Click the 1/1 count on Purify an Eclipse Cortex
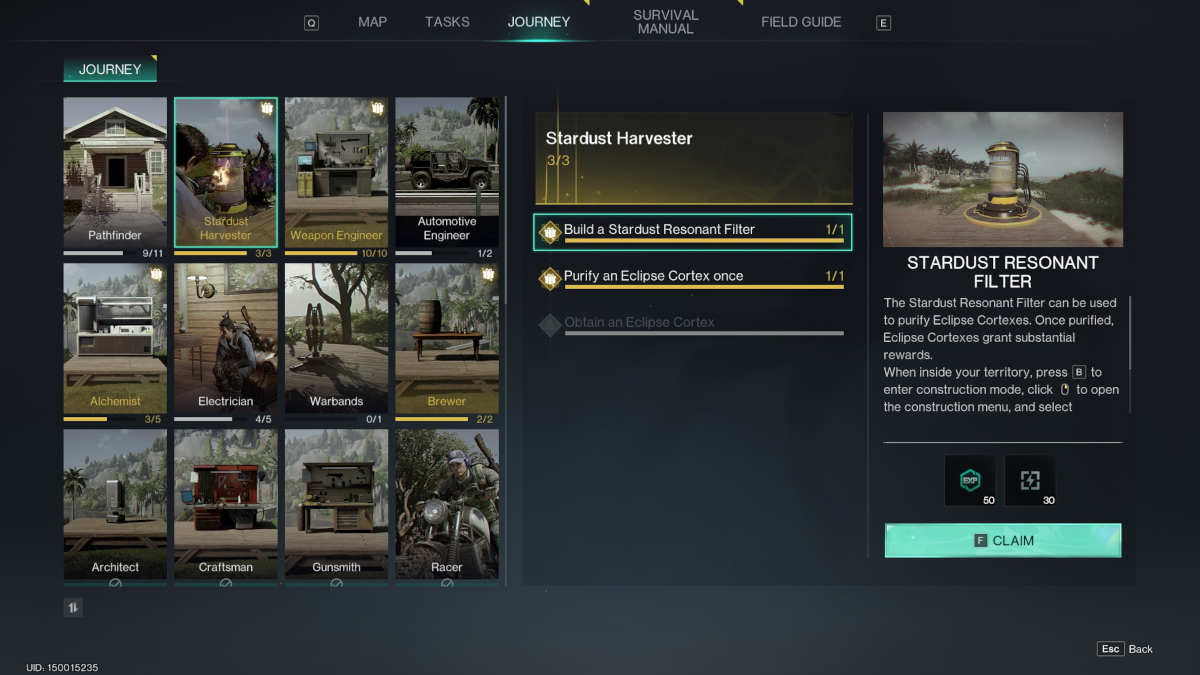Viewport: 1200px width, 675px height. tap(835, 276)
